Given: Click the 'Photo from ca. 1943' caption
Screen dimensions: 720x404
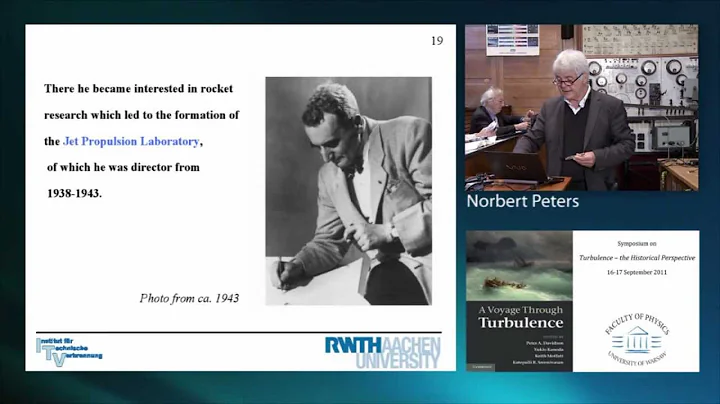Looking at the screenshot, I should click(x=189, y=298).
